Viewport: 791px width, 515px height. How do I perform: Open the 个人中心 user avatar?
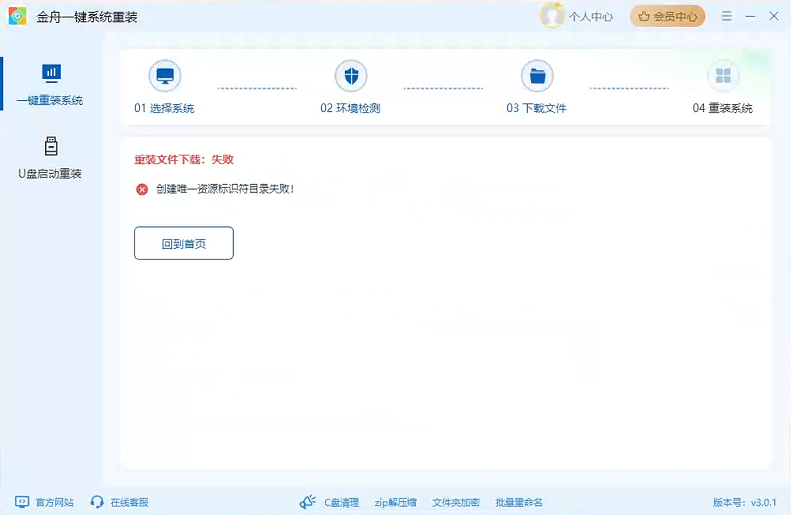tap(552, 16)
